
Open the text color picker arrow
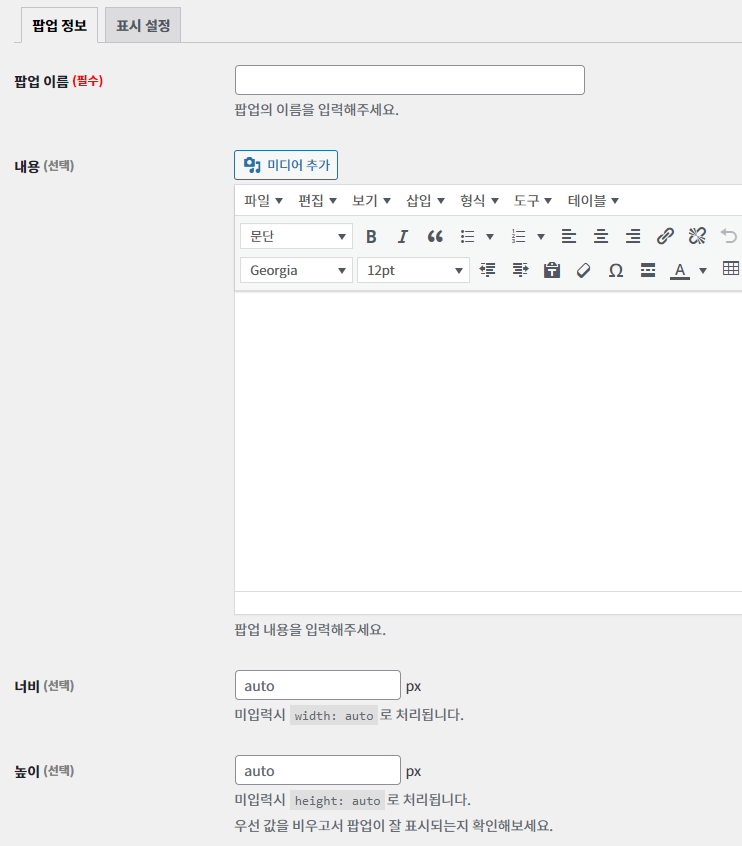703,270
